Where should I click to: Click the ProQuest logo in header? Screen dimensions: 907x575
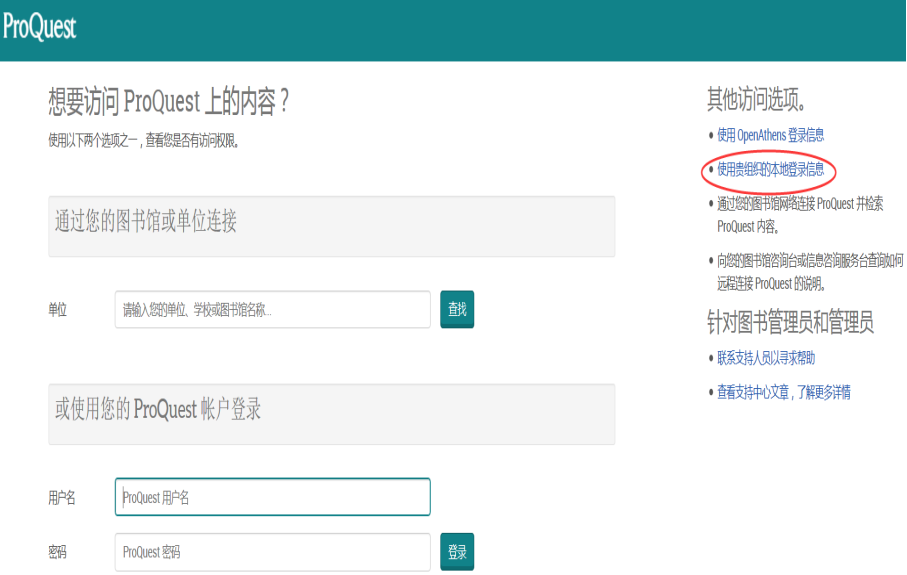pos(39,27)
